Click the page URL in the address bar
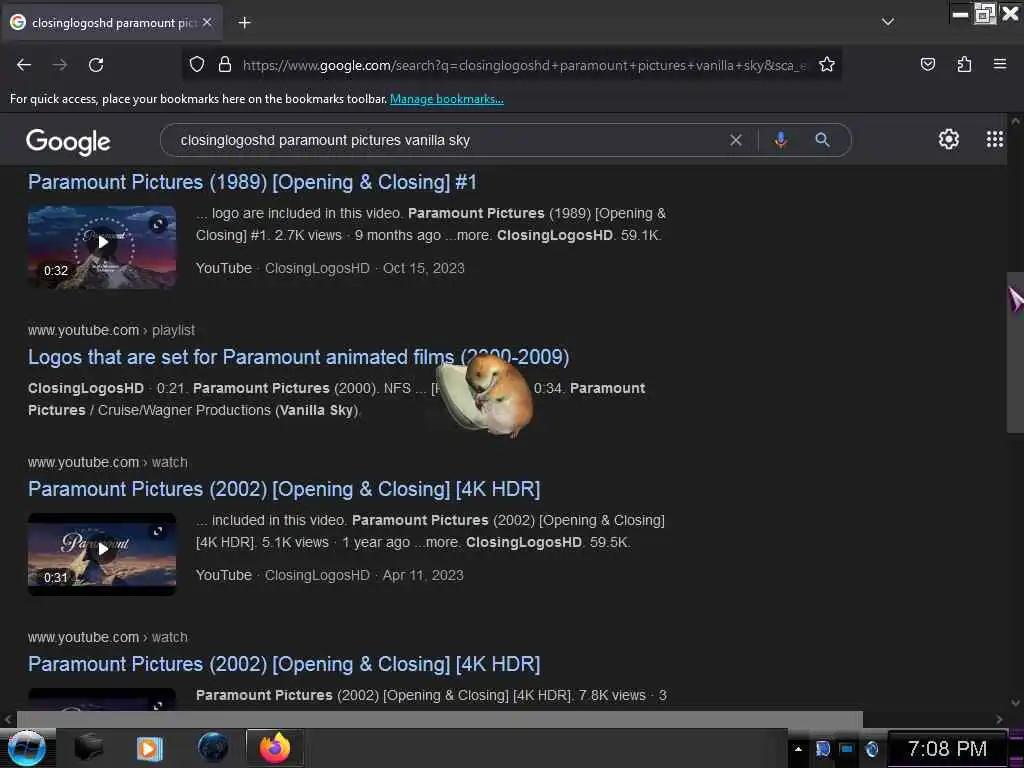 524,65
